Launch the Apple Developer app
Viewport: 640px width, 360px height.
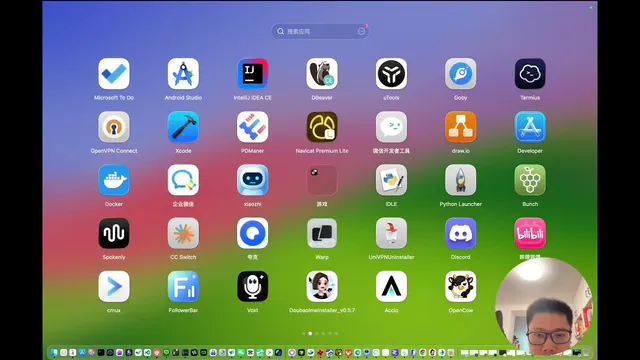coord(530,127)
